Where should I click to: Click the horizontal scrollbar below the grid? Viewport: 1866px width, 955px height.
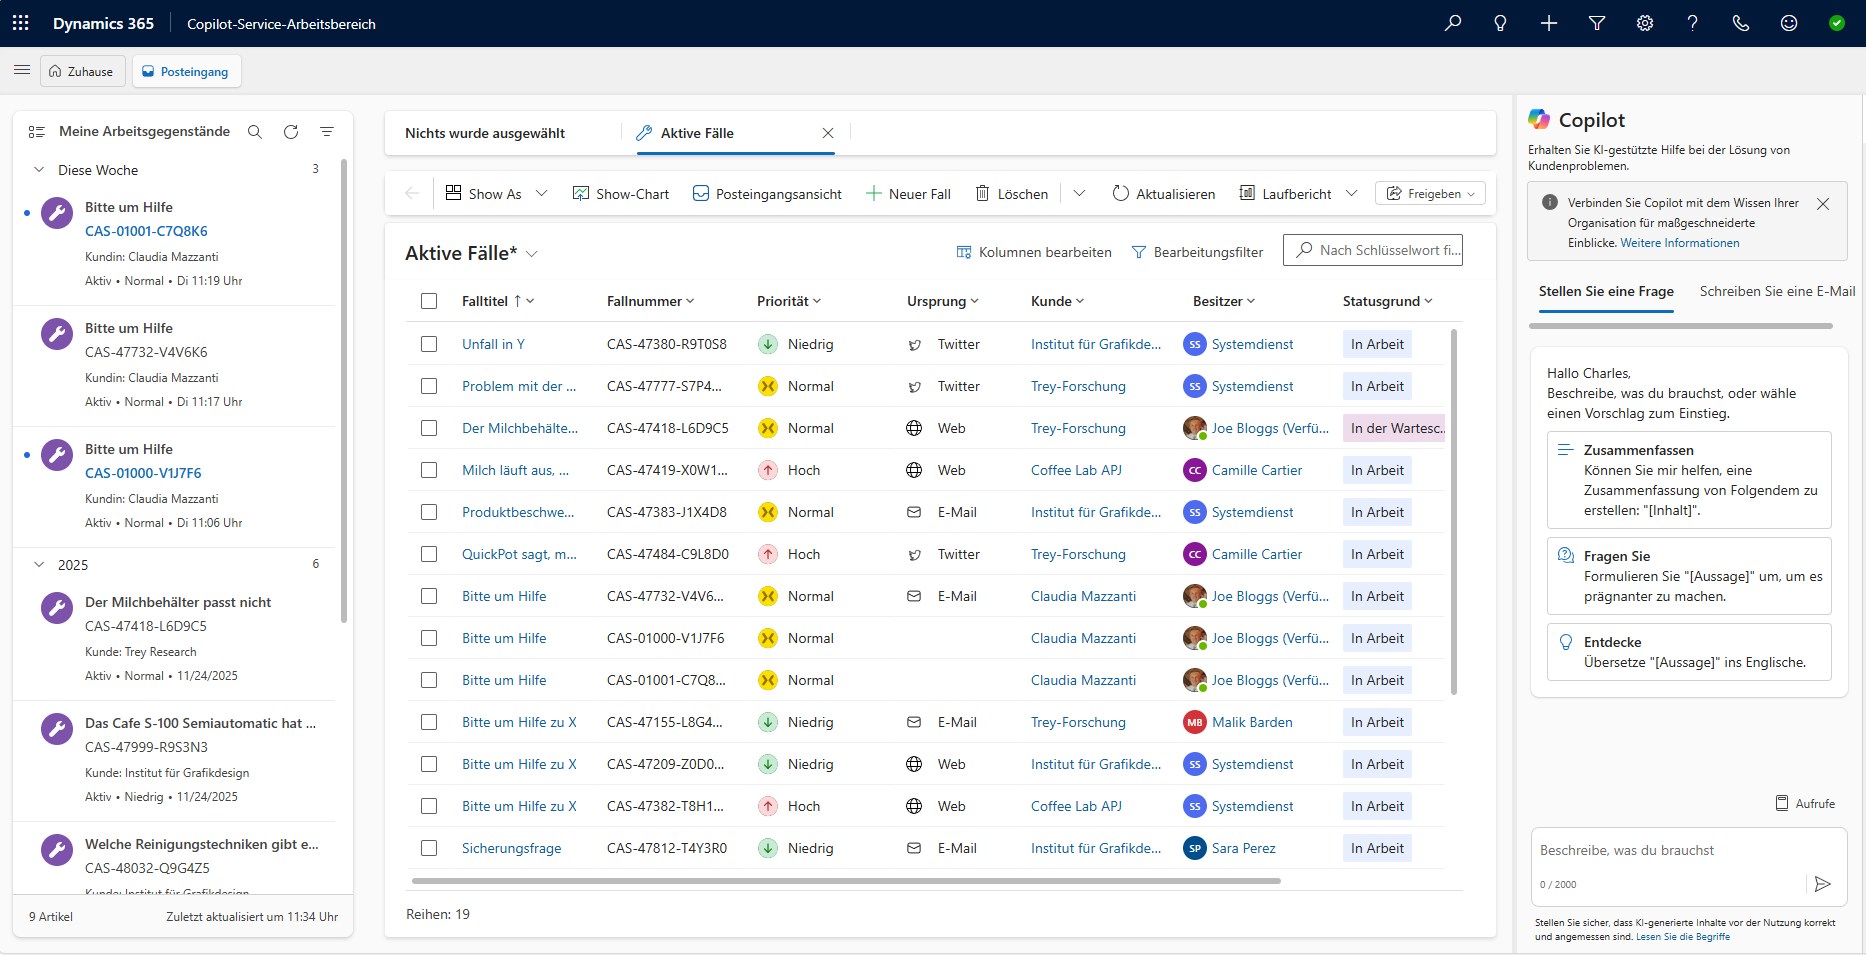click(x=846, y=881)
